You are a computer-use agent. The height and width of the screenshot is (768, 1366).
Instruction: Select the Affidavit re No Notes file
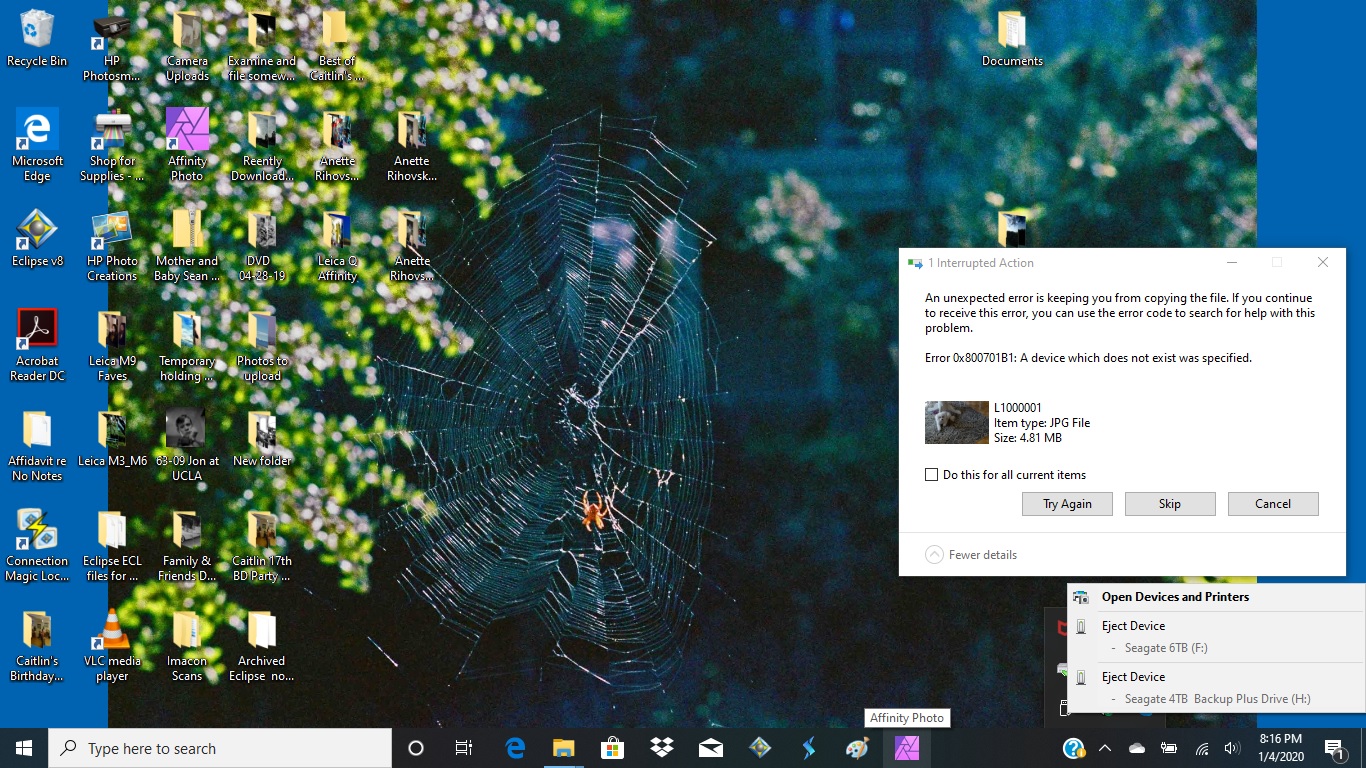click(37, 446)
